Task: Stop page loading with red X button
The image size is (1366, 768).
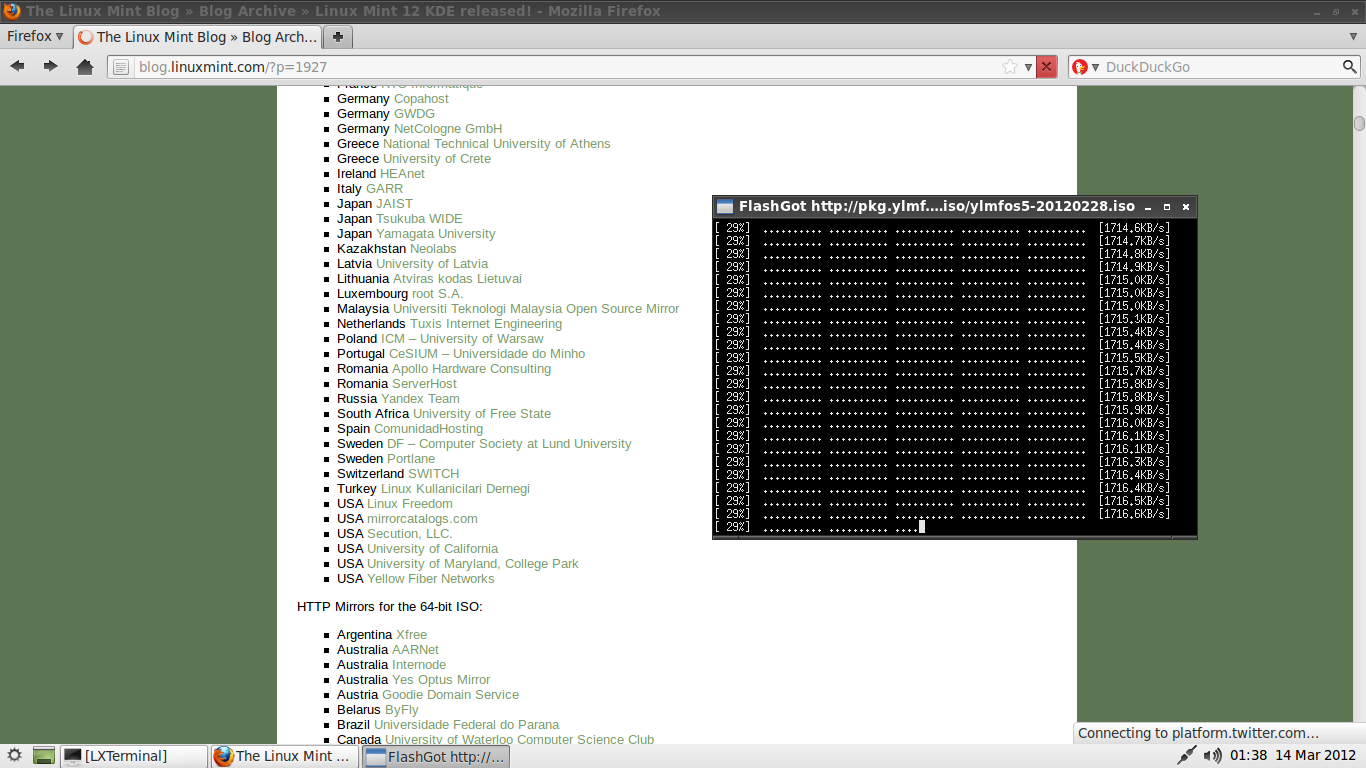Action: (1046, 67)
